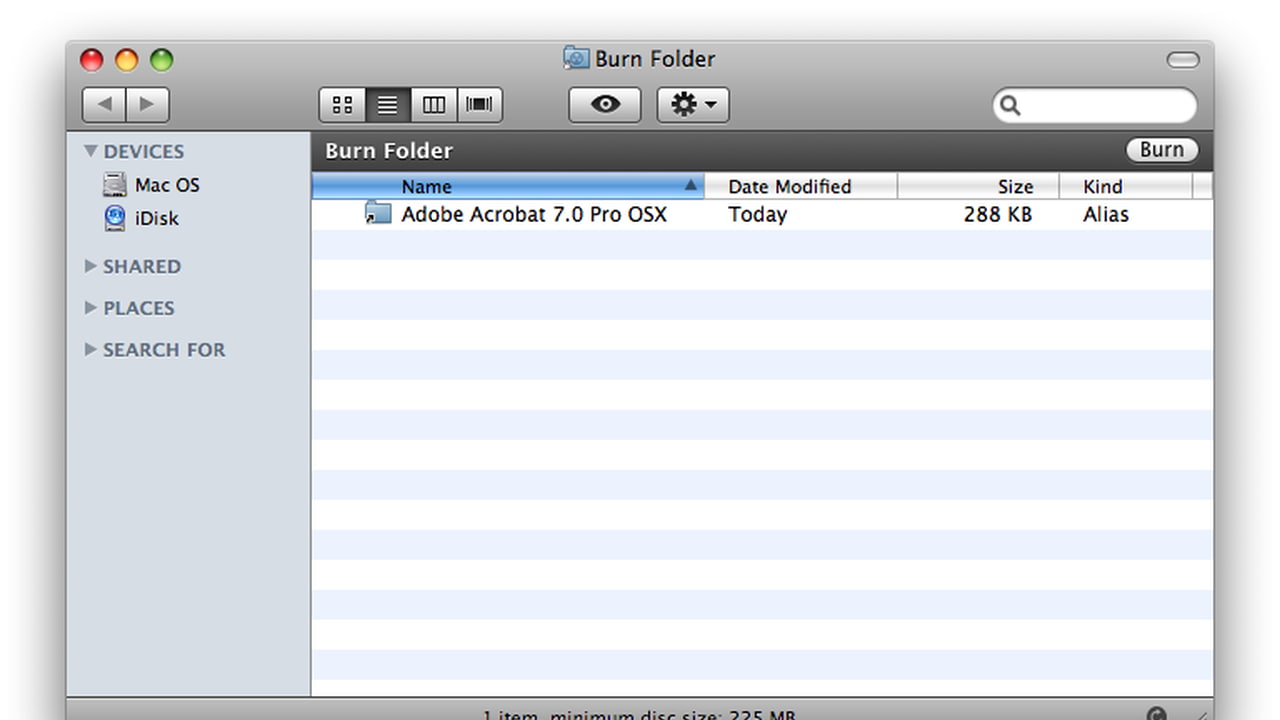
Task: Click the Alias kind cell
Action: pyautogui.click(x=1106, y=214)
